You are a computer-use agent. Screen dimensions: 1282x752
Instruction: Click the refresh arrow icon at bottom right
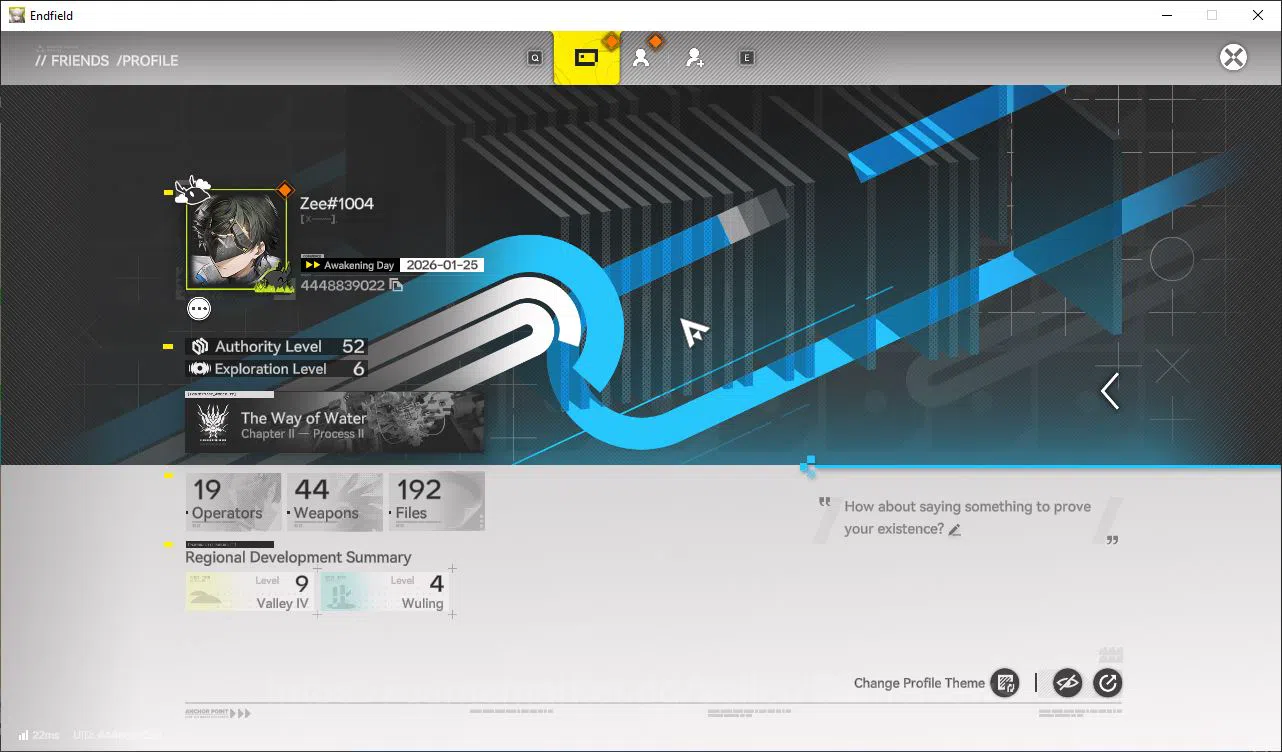point(1108,683)
